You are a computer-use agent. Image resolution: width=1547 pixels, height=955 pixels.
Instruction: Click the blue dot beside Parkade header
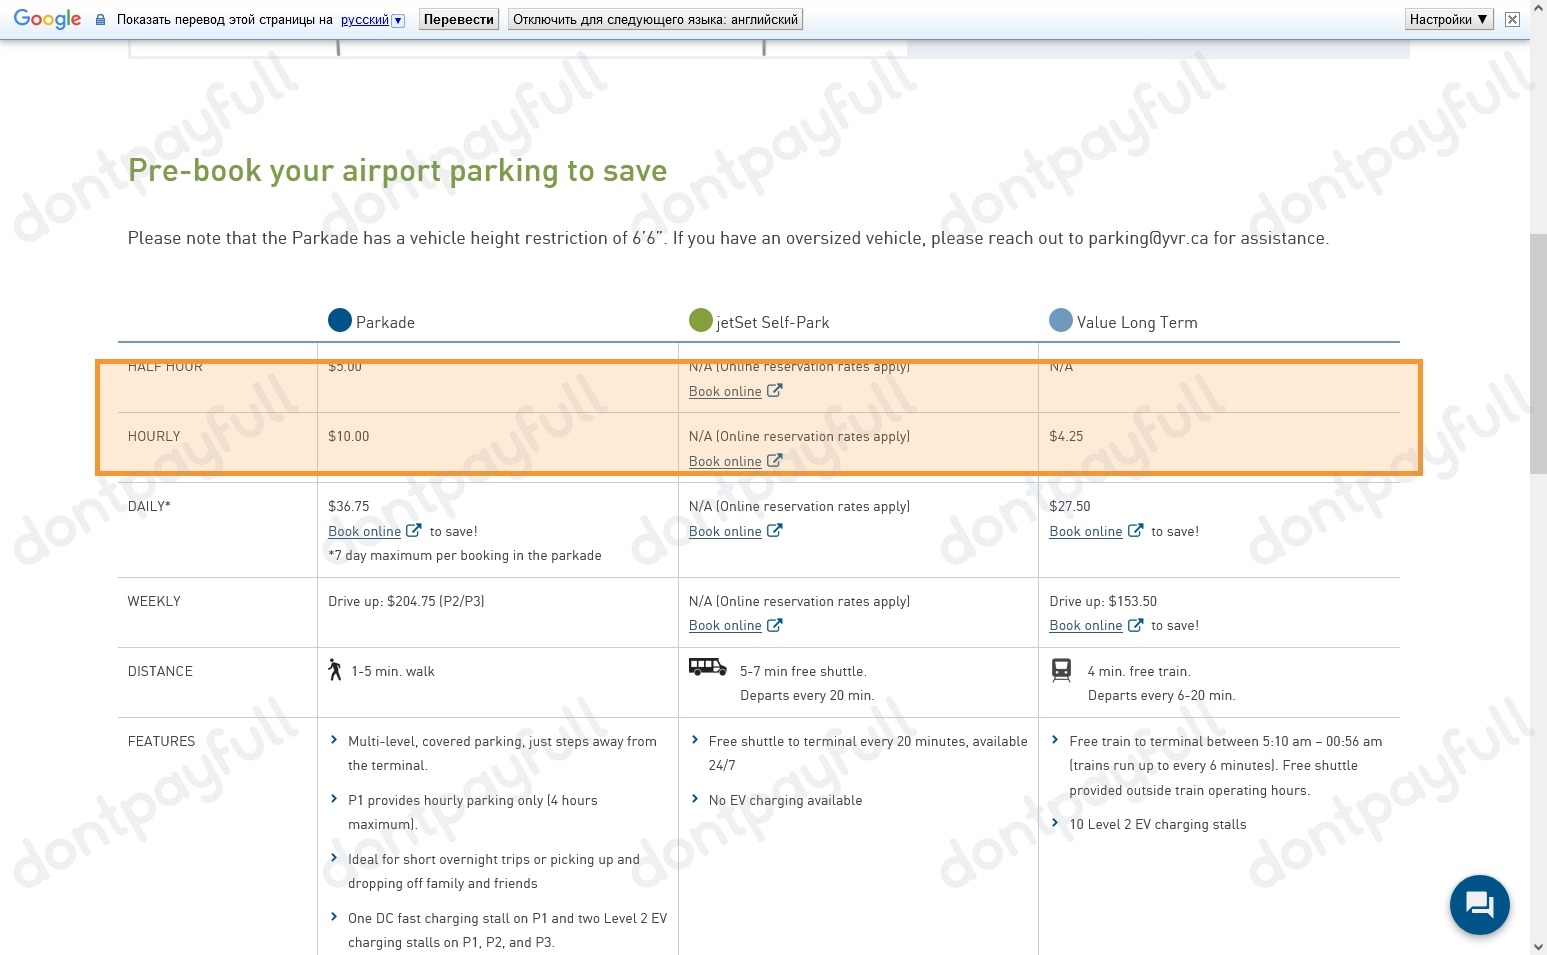coord(341,320)
